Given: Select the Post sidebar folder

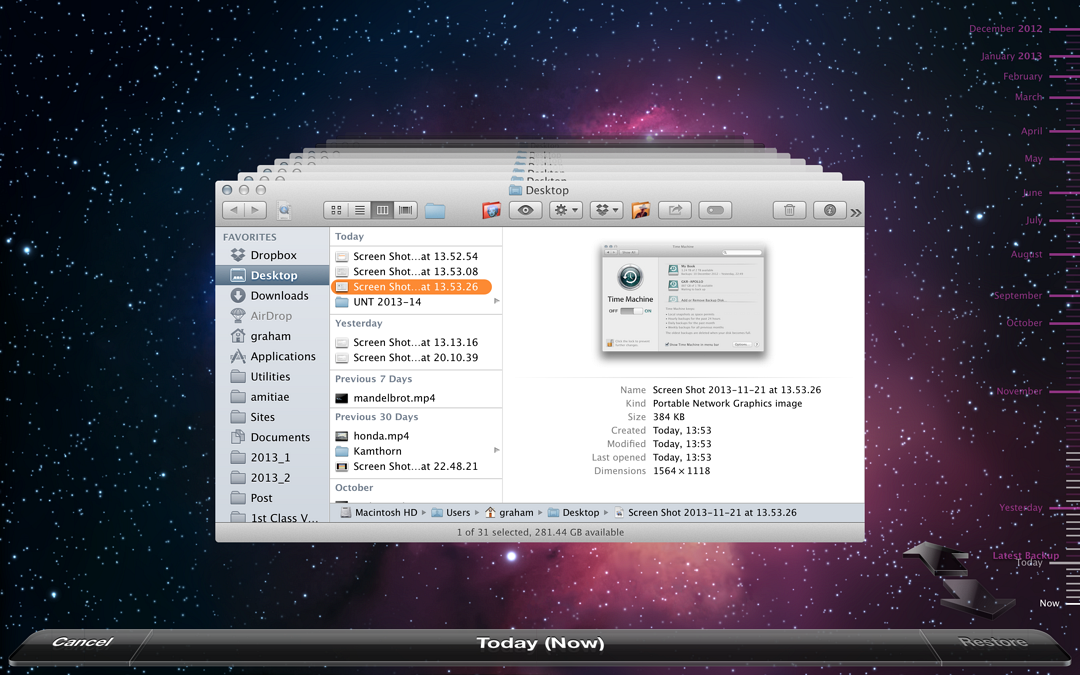Looking at the screenshot, I should 272,498.
